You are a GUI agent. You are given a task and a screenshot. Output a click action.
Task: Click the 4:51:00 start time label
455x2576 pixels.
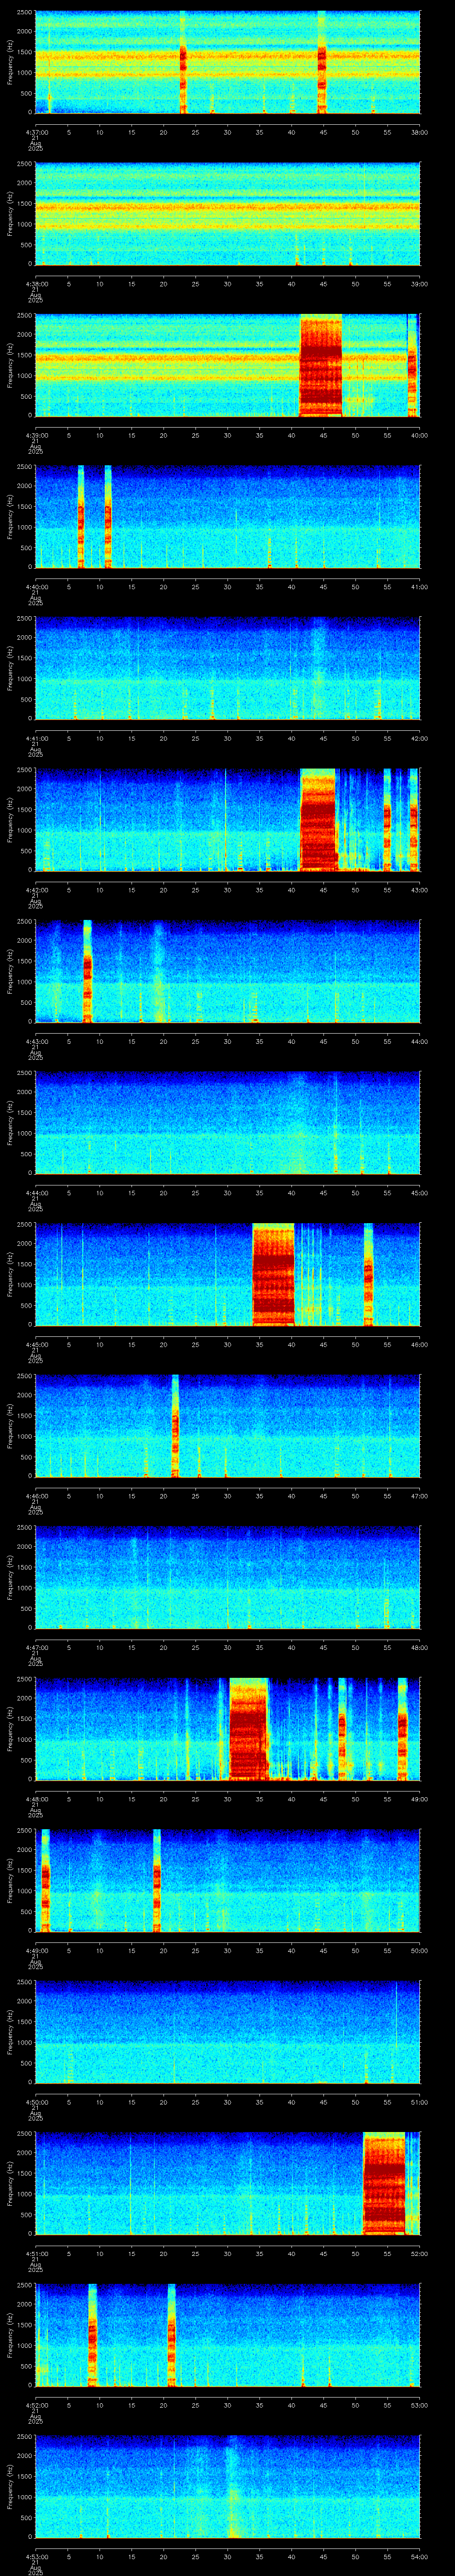tap(36, 2254)
